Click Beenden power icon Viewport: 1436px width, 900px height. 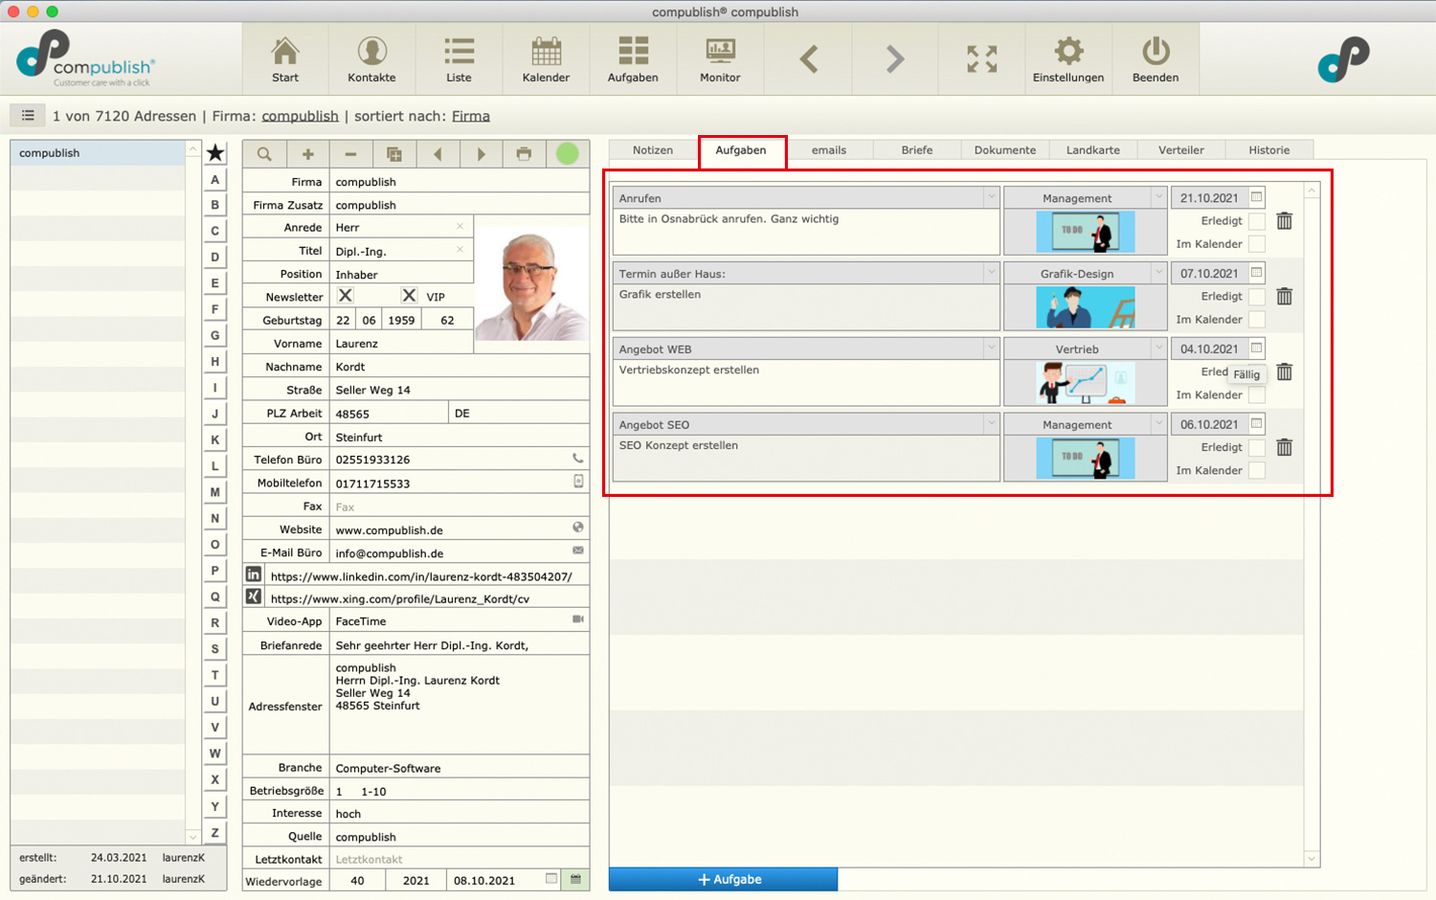point(1155,59)
